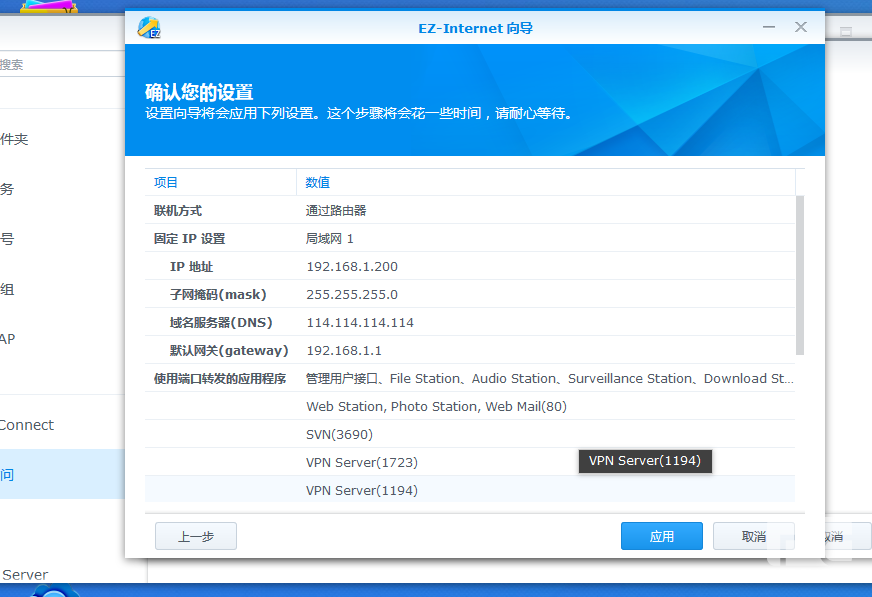Screen dimensions: 872x597
Task: Go back with the 上一步 button
Action: click(196, 536)
